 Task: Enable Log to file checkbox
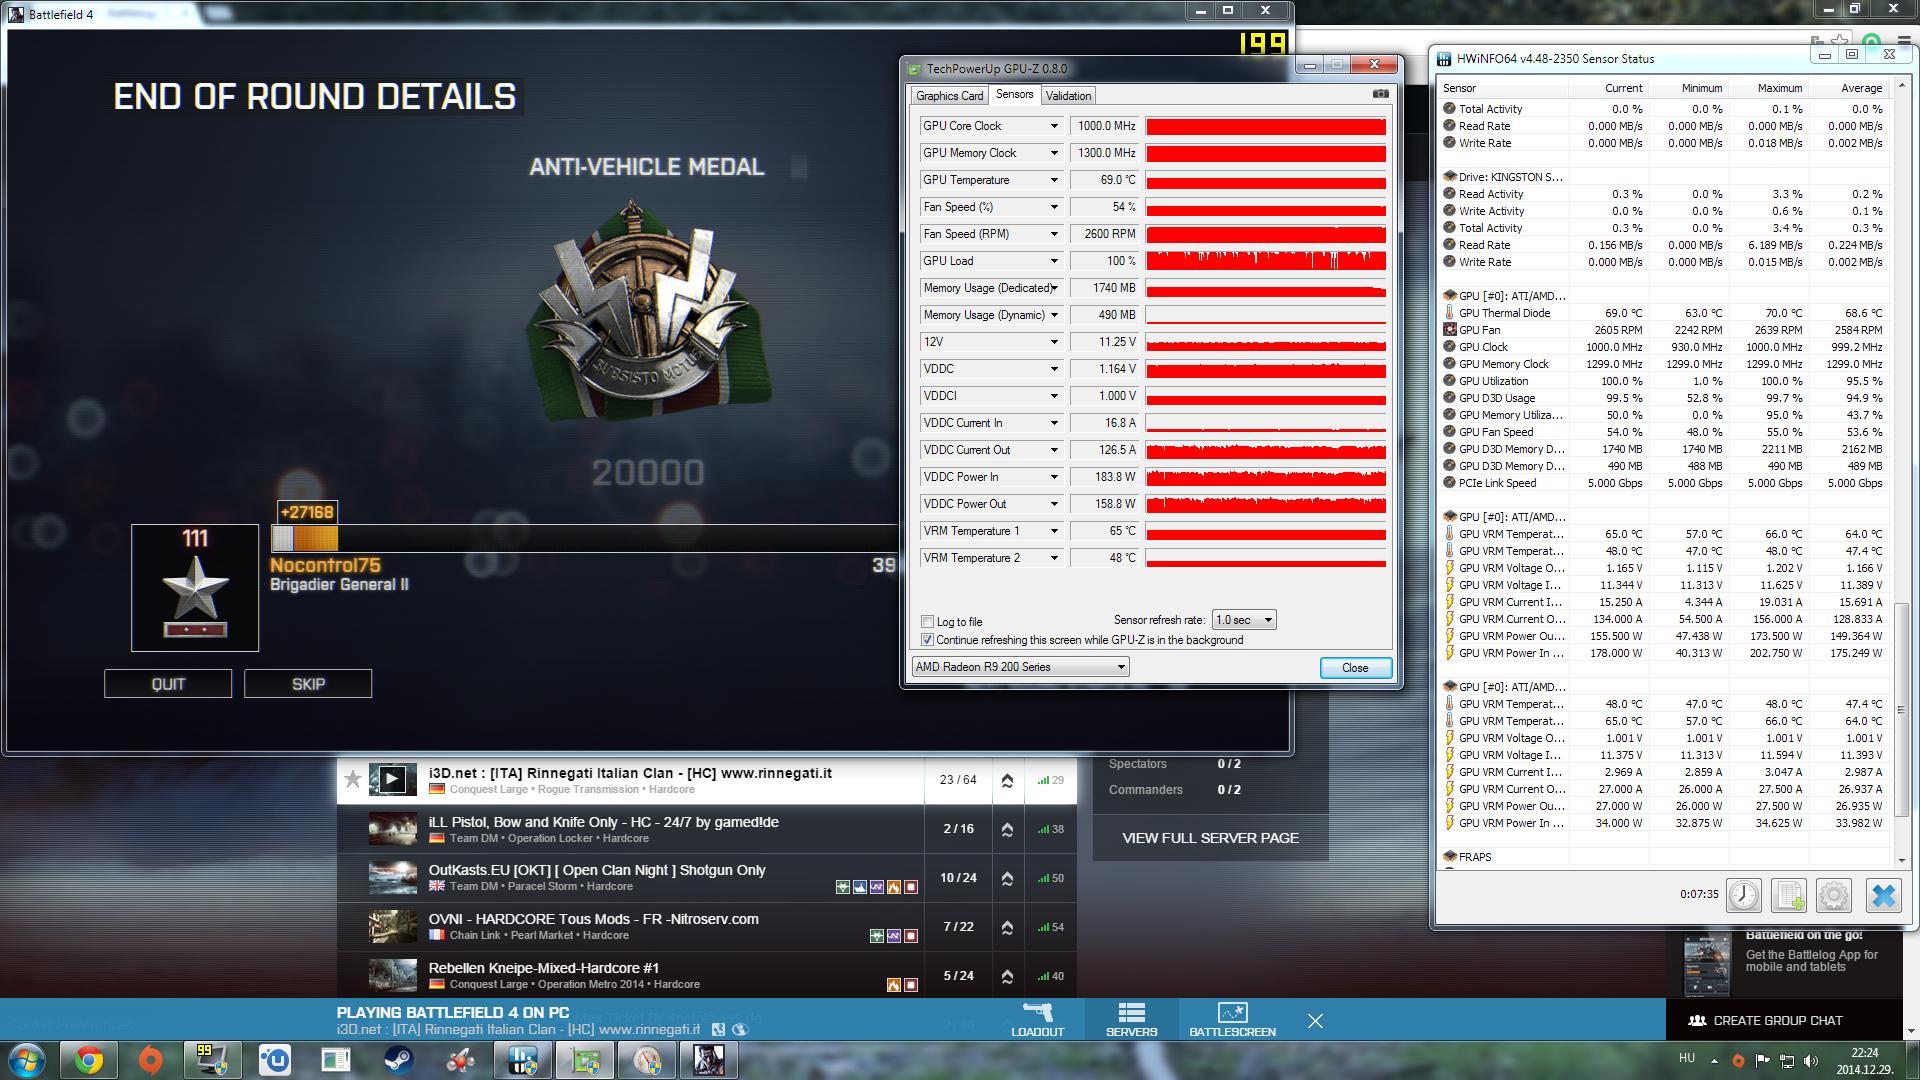pyautogui.click(x=927, y=622)
